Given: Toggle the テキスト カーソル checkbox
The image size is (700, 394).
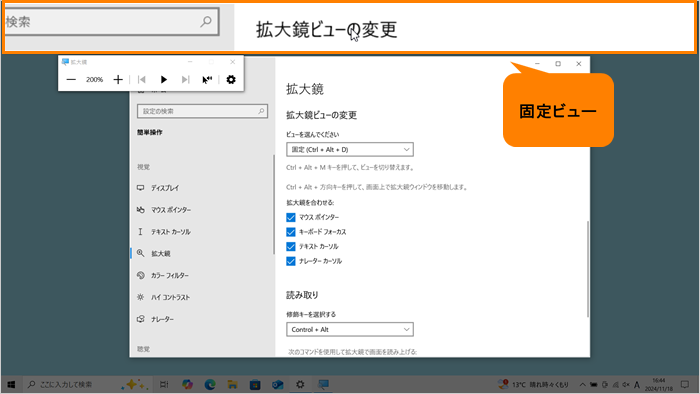Looking at the screenshot, I should click(x=291, y=246).
